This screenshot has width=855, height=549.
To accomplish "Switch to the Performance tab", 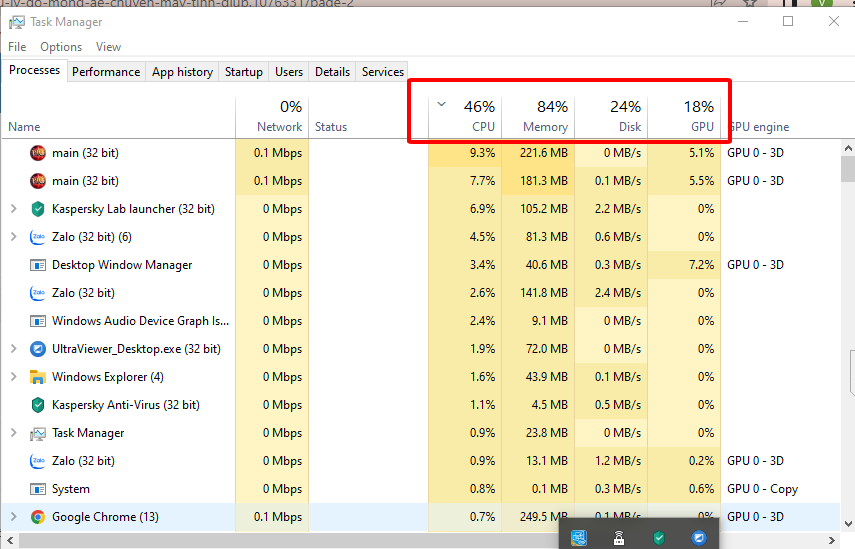I will coord(106,72).
